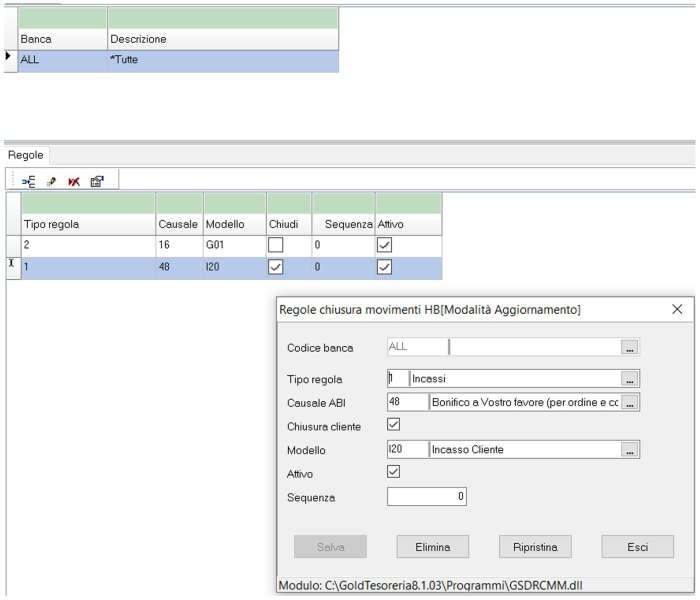This screenshot has height=600, width=700.
Task: Click the properties icon in Regole toolbar
Action: [x=97, y=181]
